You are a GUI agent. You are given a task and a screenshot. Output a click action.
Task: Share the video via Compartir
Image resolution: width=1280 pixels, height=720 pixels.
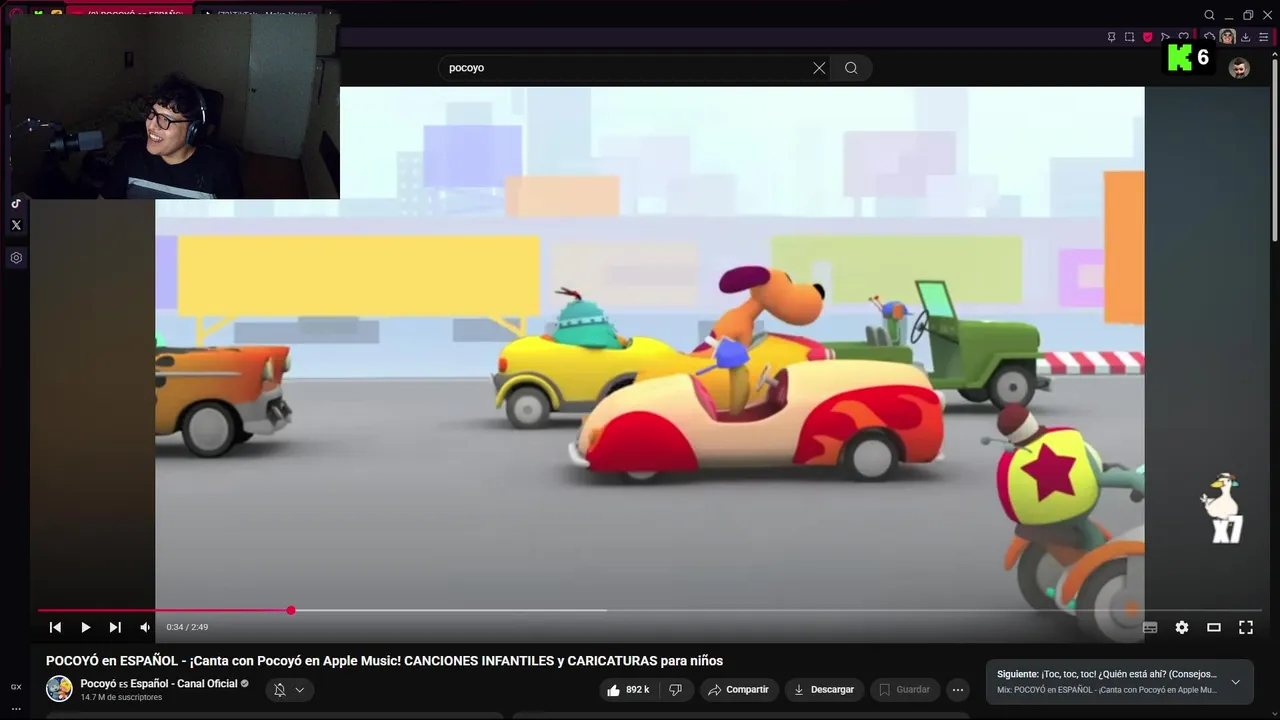(x=738, y=689)
